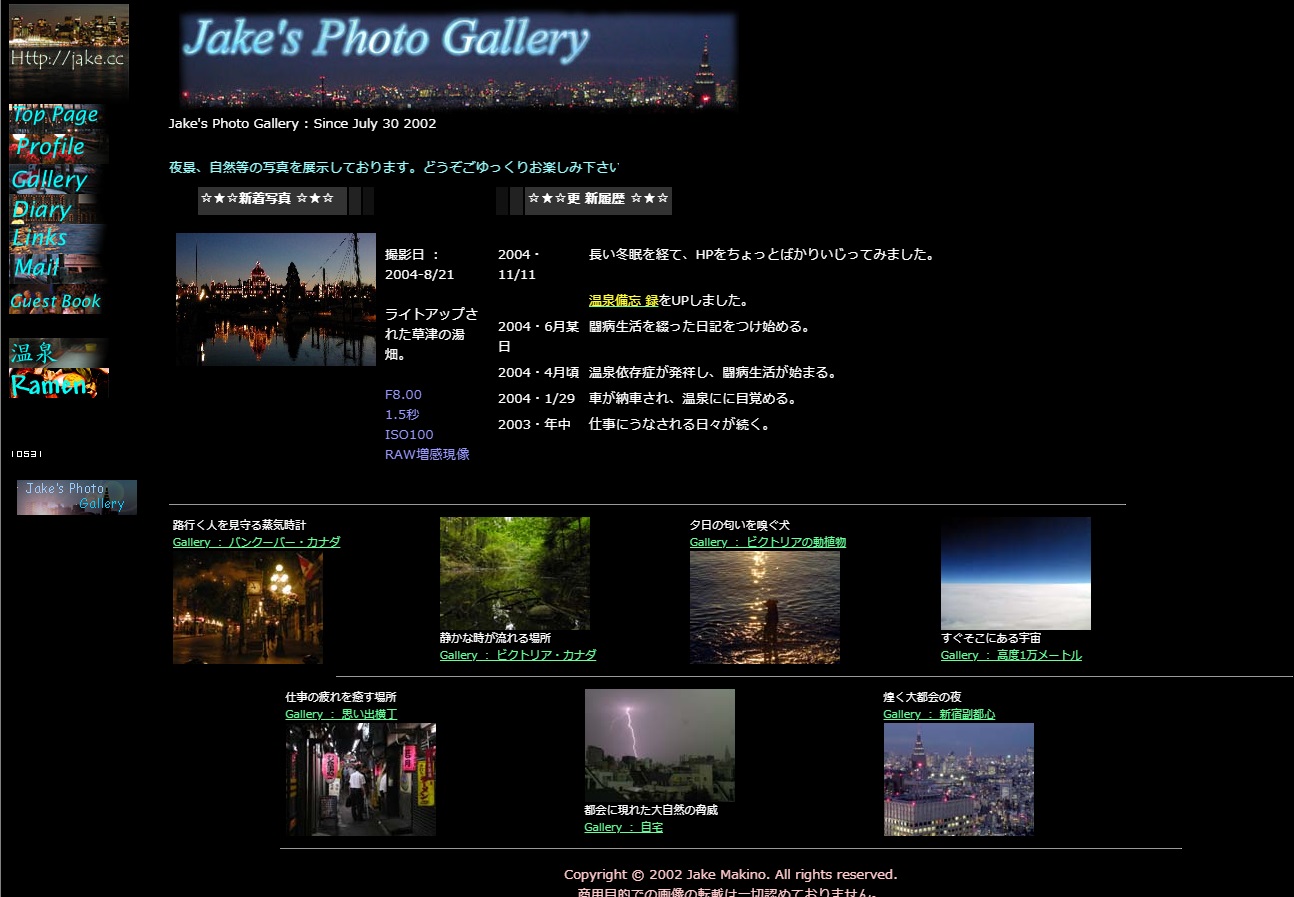Click the Links sidebar image button
Screen dimensions: 1294x897
pos(41,238)
